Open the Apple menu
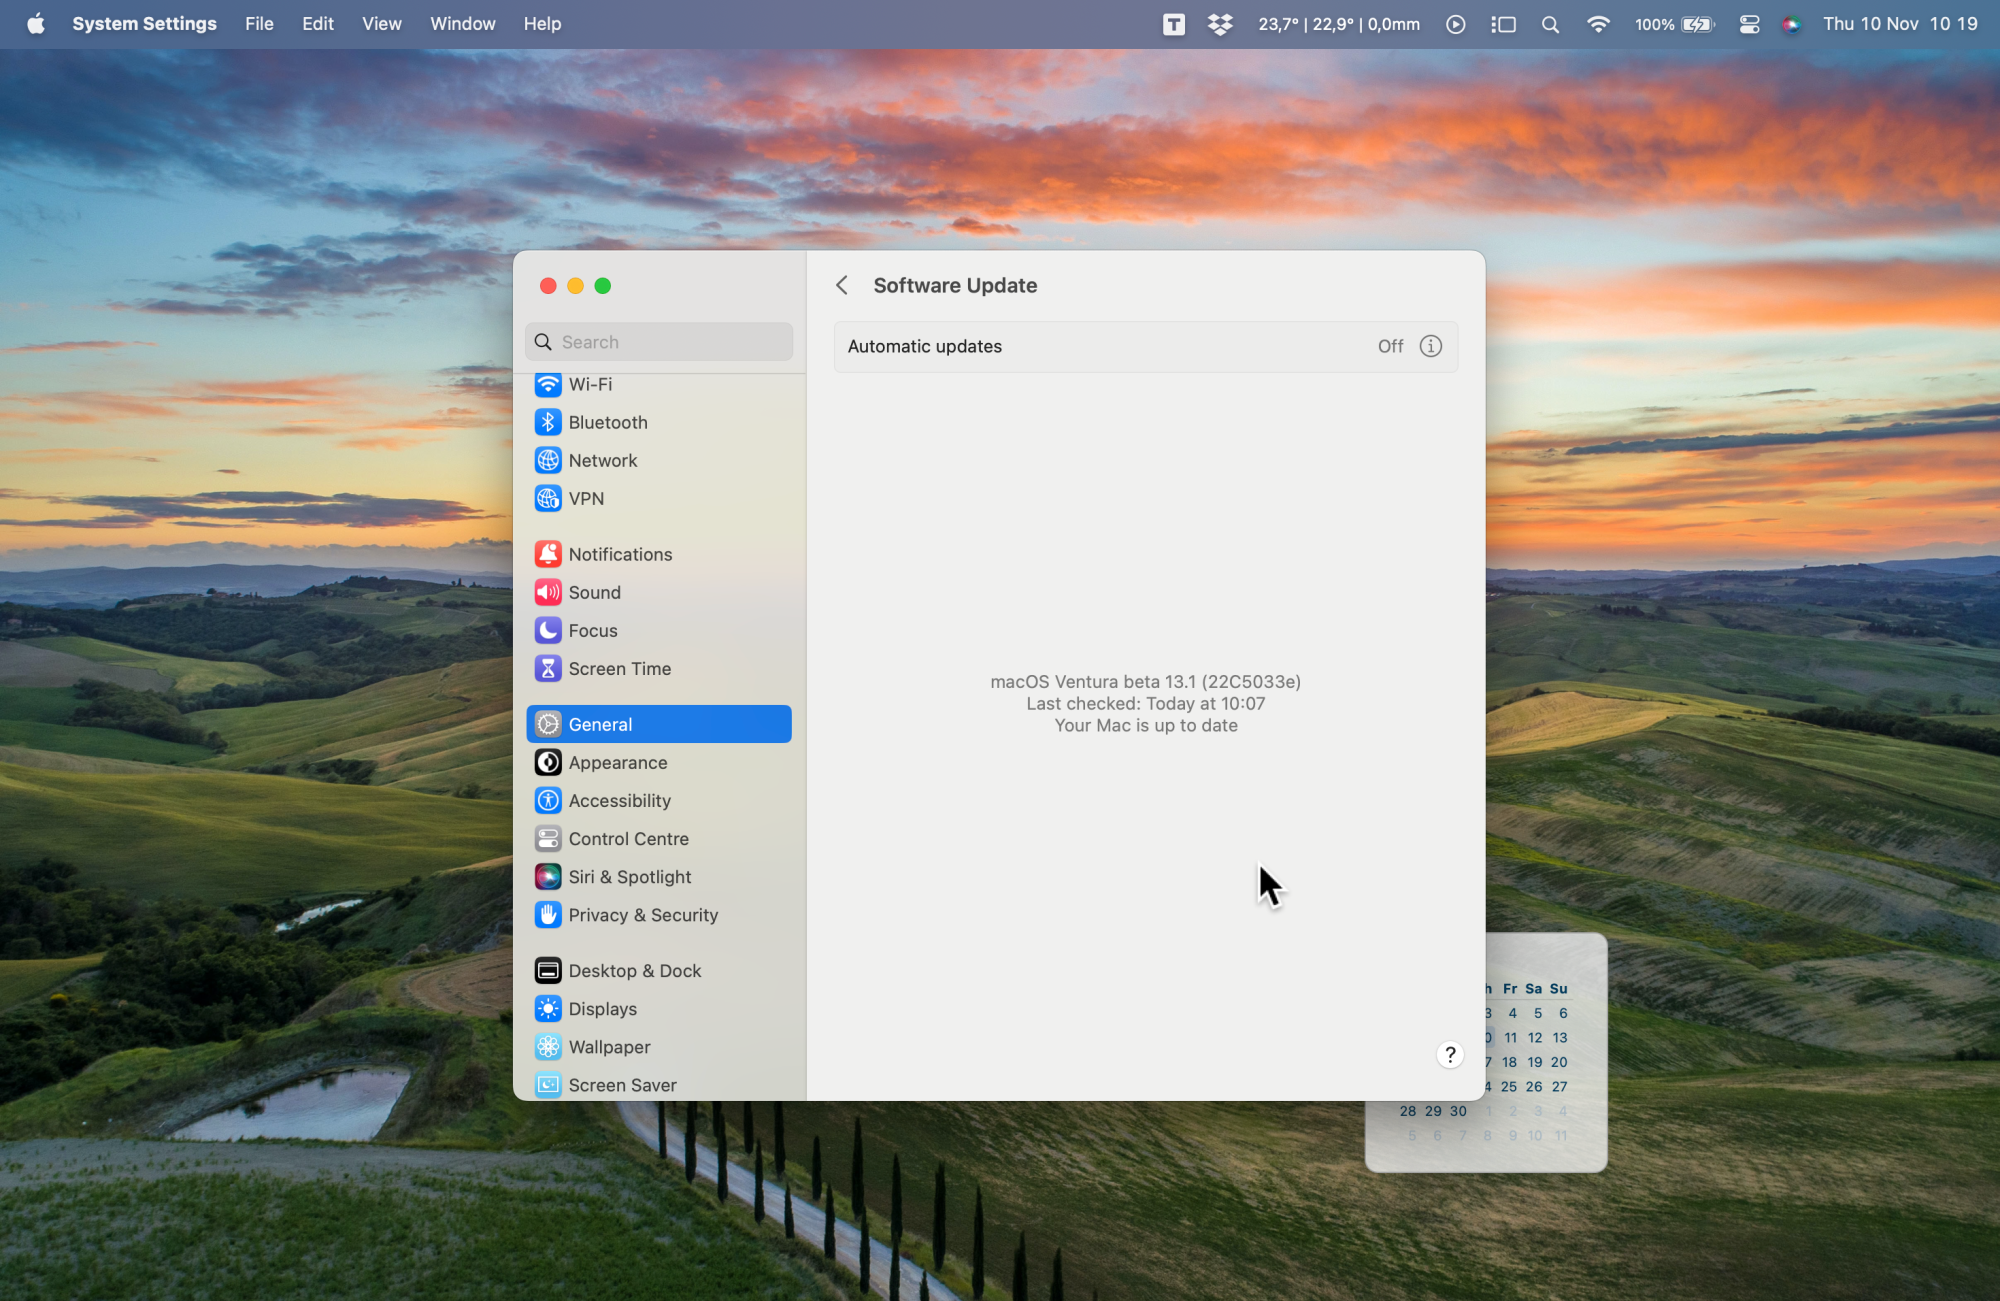This screenshot has width=2000, height=1301. click(36, 24)
